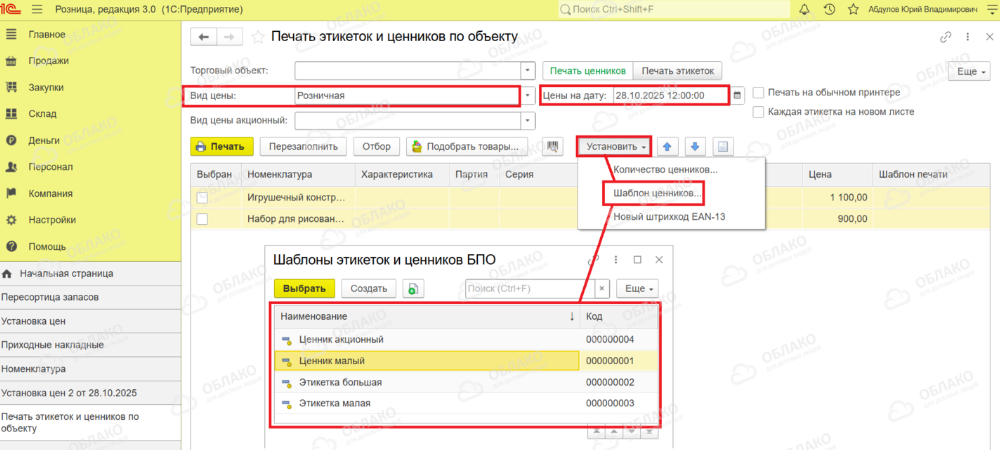Open the Установить dropdown button
This screenshot has height=450, width=1000.
[614, 147]
